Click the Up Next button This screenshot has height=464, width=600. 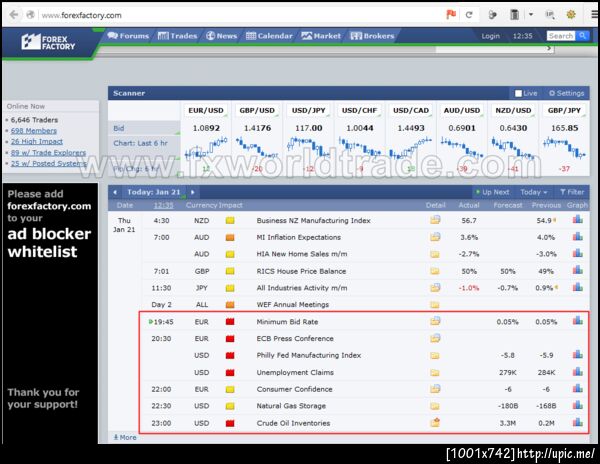pyautogui.click(x=492, y=192)
